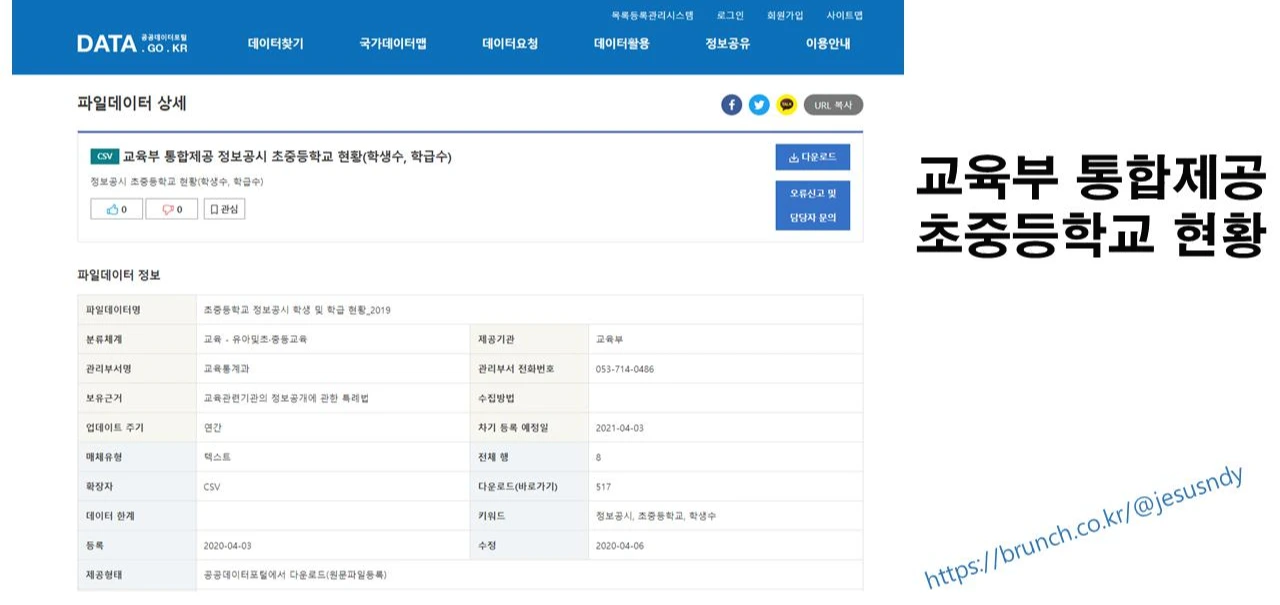Open the 데이터찾기 menu
The height and width of the screenshot is (605, 1280).
pos(277,44)
